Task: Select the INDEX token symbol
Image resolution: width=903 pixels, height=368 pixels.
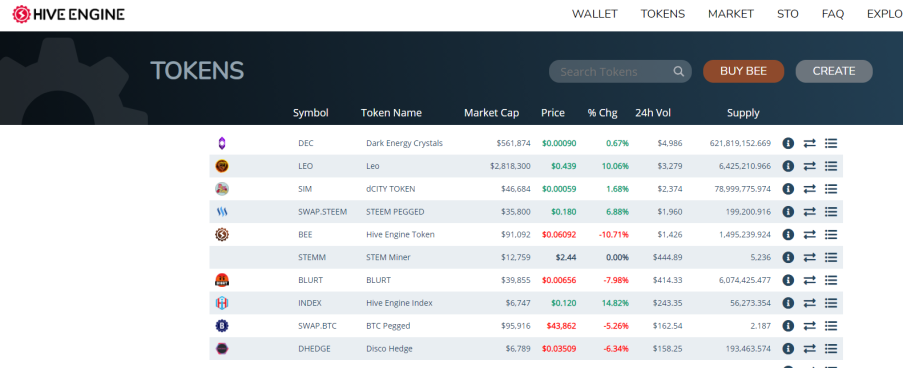Action: 310,303
